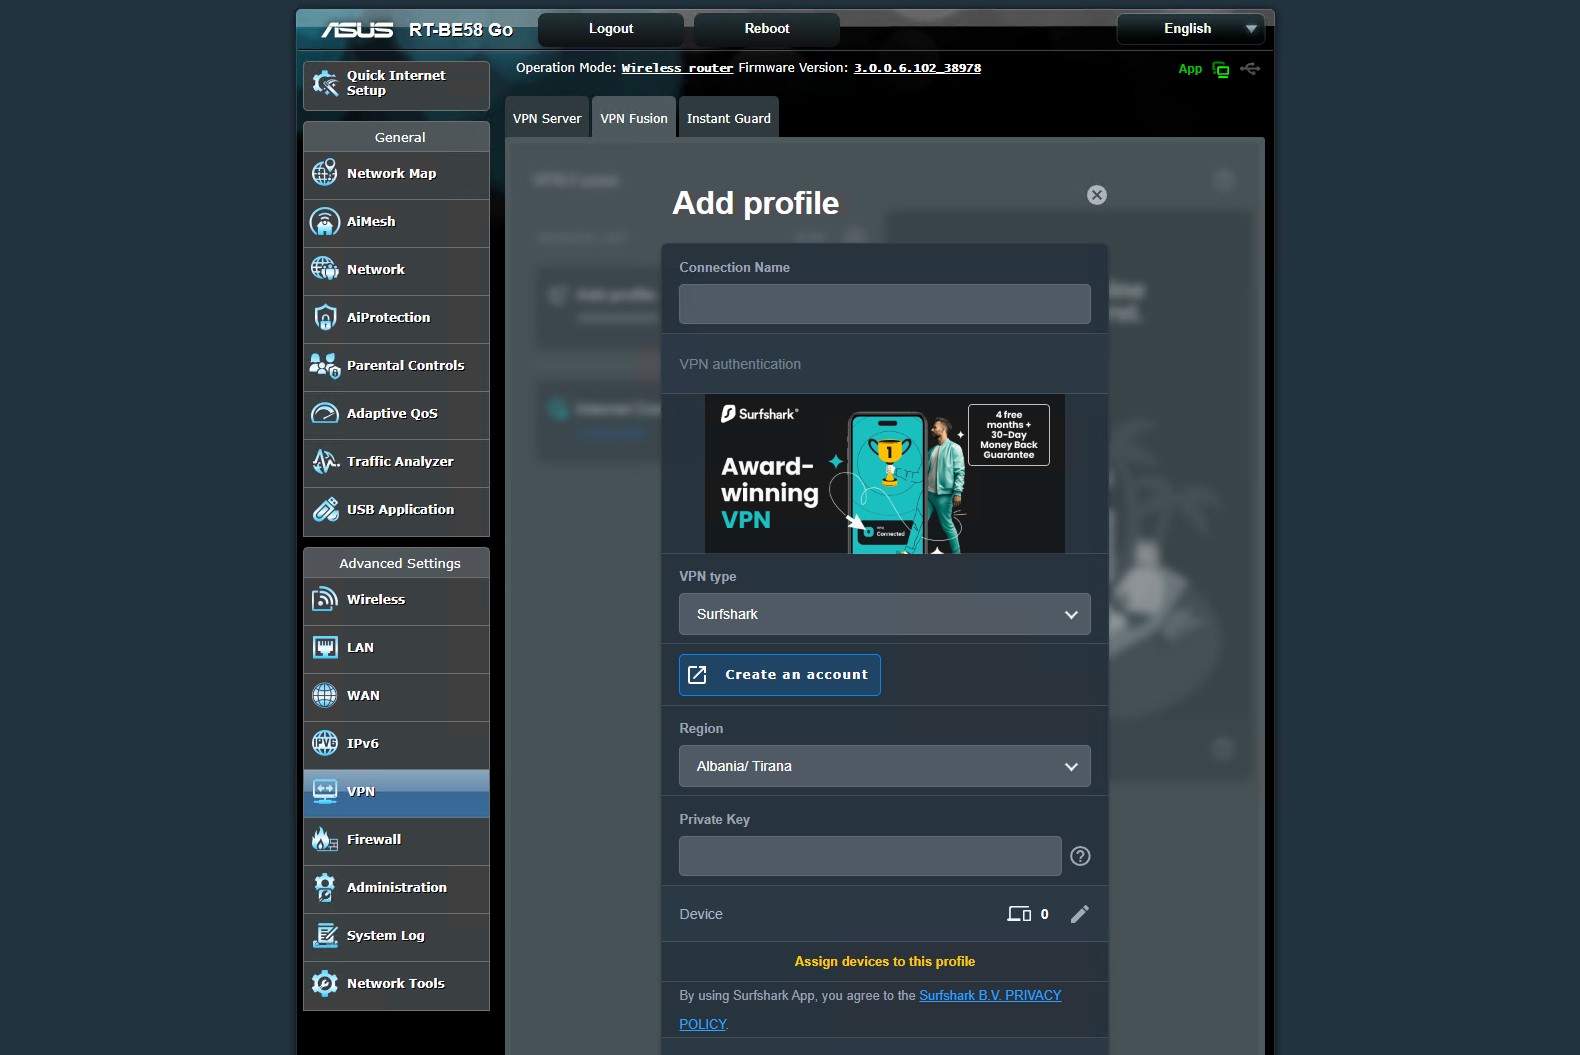
Task: Click the Wireless router operation mode link
Action: pyautogui.click(x=677, y=68)
